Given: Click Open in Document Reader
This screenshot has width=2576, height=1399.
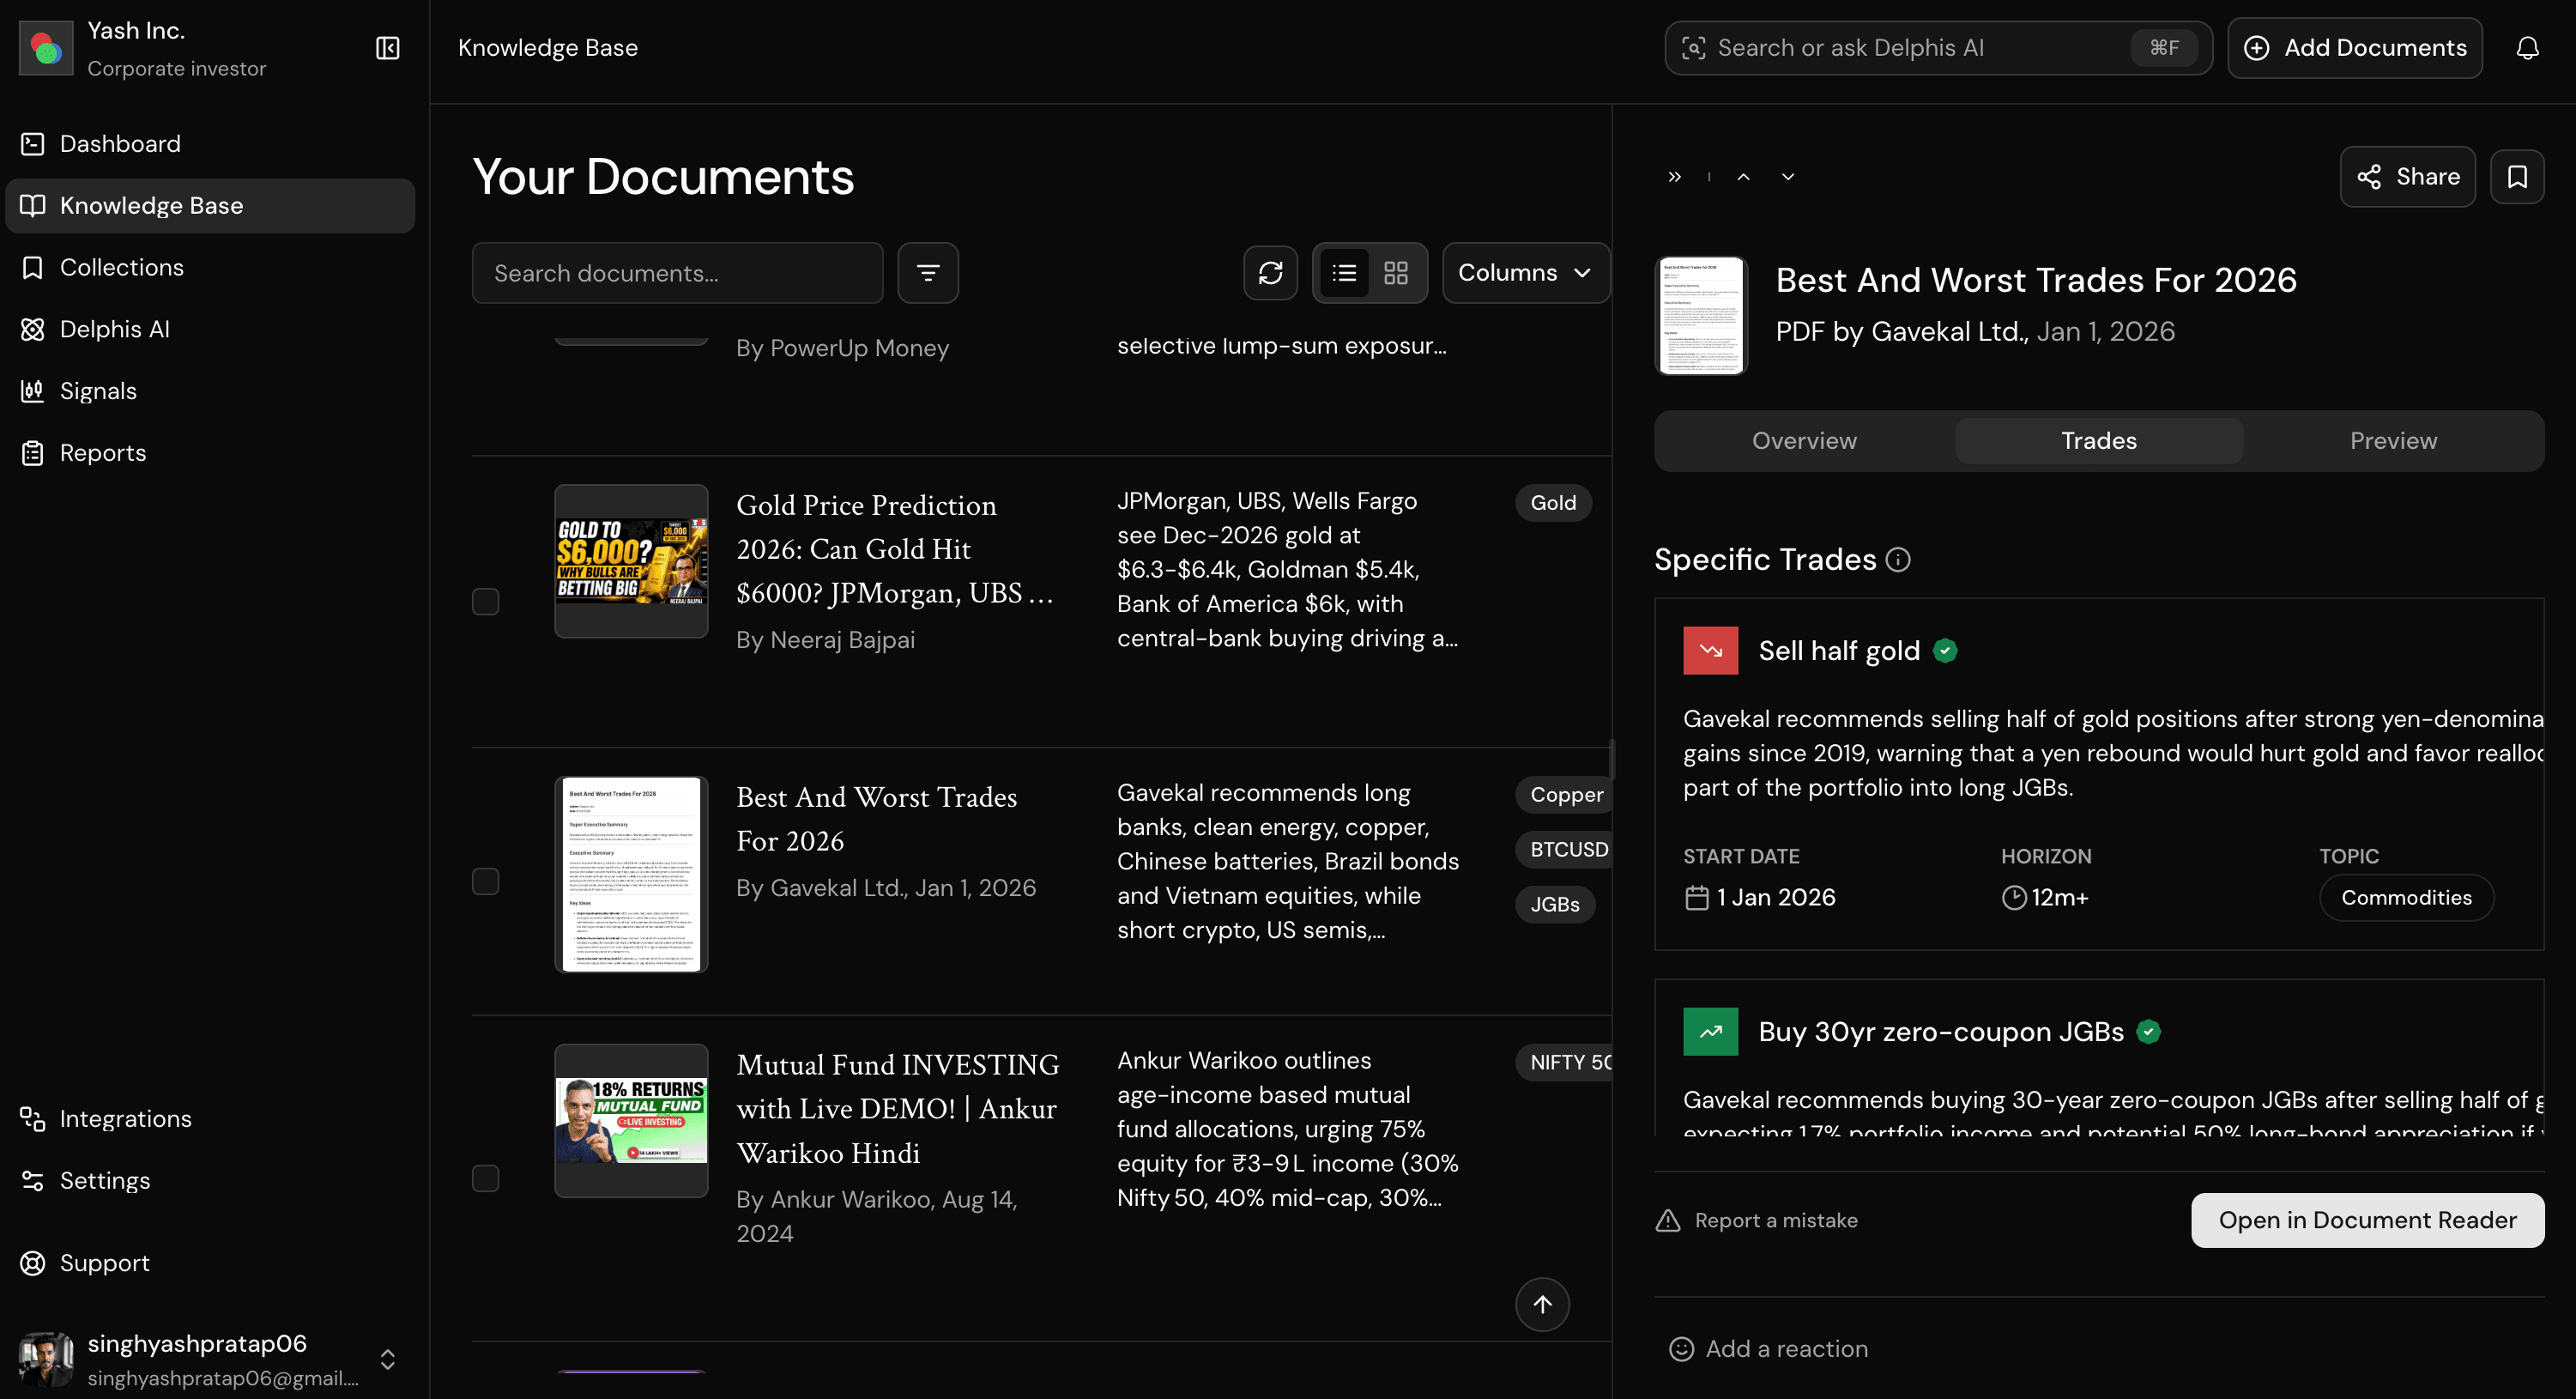Looking at the screenshot, I should click(x=2367, y=1221).
